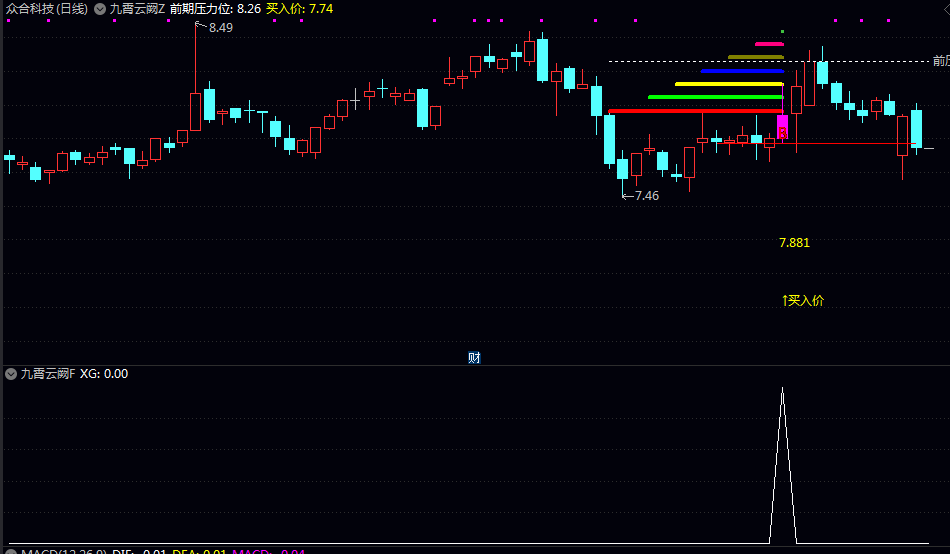The width and height of the screenshot is (950, 554).
Task: Click the small green dot above pink line
Action: click(783, 32)
